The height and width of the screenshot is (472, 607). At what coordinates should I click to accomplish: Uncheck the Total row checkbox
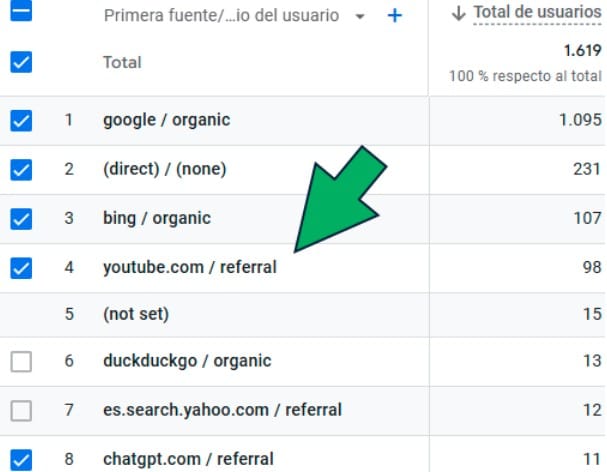21,62
